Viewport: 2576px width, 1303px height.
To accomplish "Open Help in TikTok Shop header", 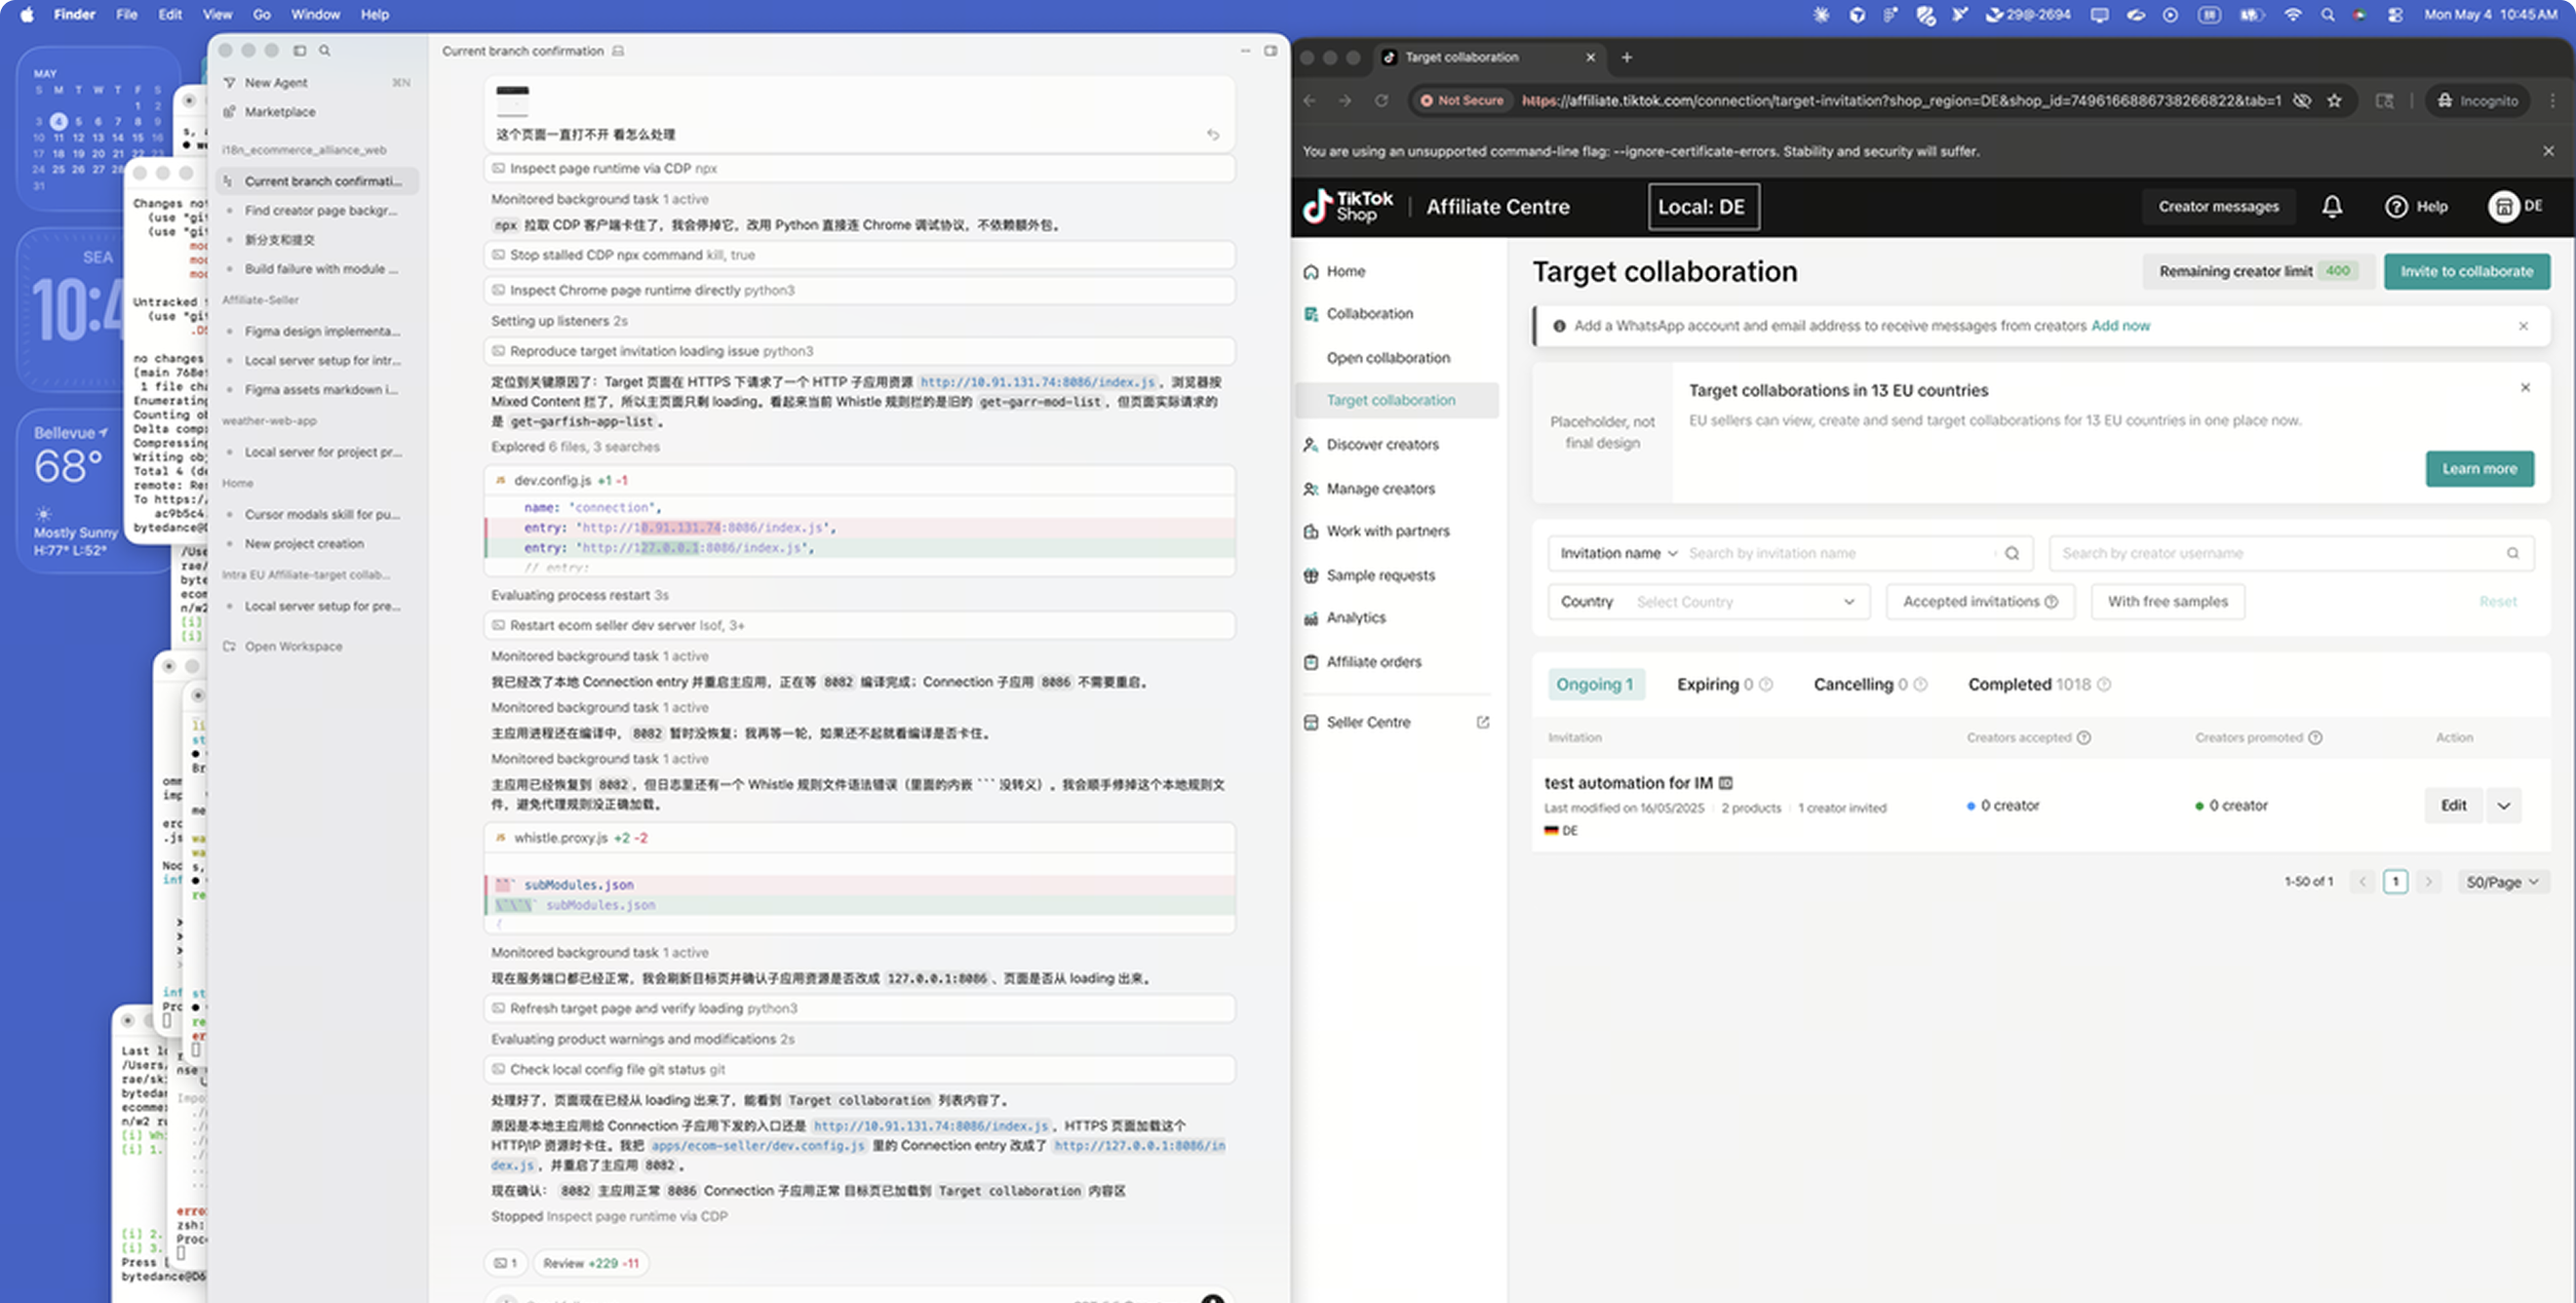I will coord(2416,207).
